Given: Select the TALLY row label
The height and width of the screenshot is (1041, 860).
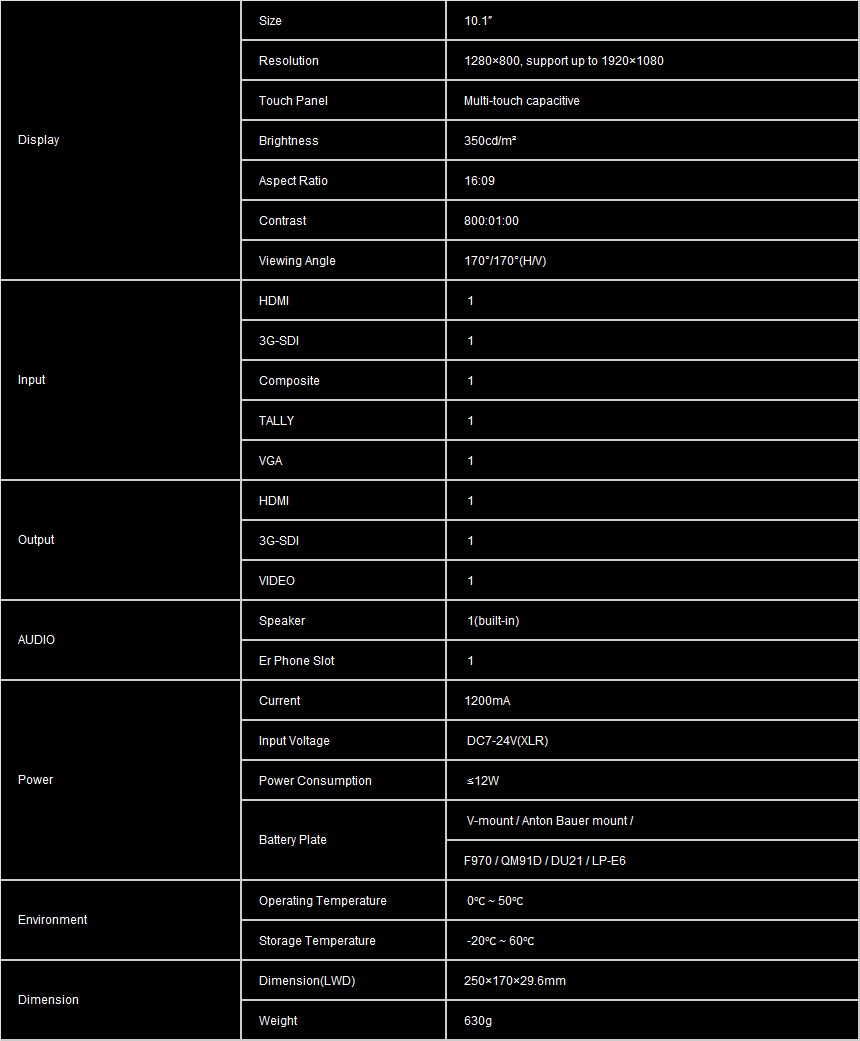Looking at the screenshot, I should tap(276, 421).
